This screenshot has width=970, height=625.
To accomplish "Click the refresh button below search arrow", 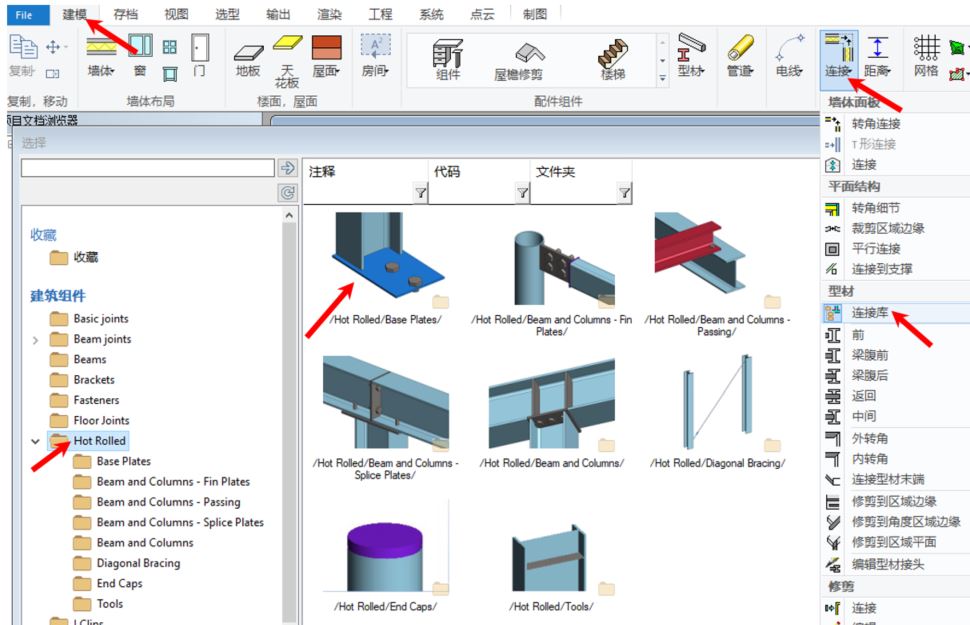I will click(x=288, y=193).
